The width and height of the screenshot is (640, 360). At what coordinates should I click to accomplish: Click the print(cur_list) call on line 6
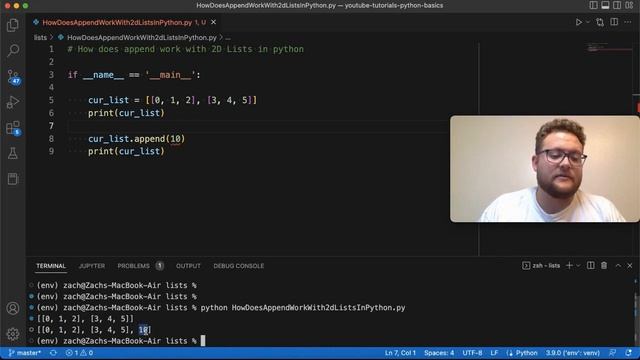pos(126,113)
